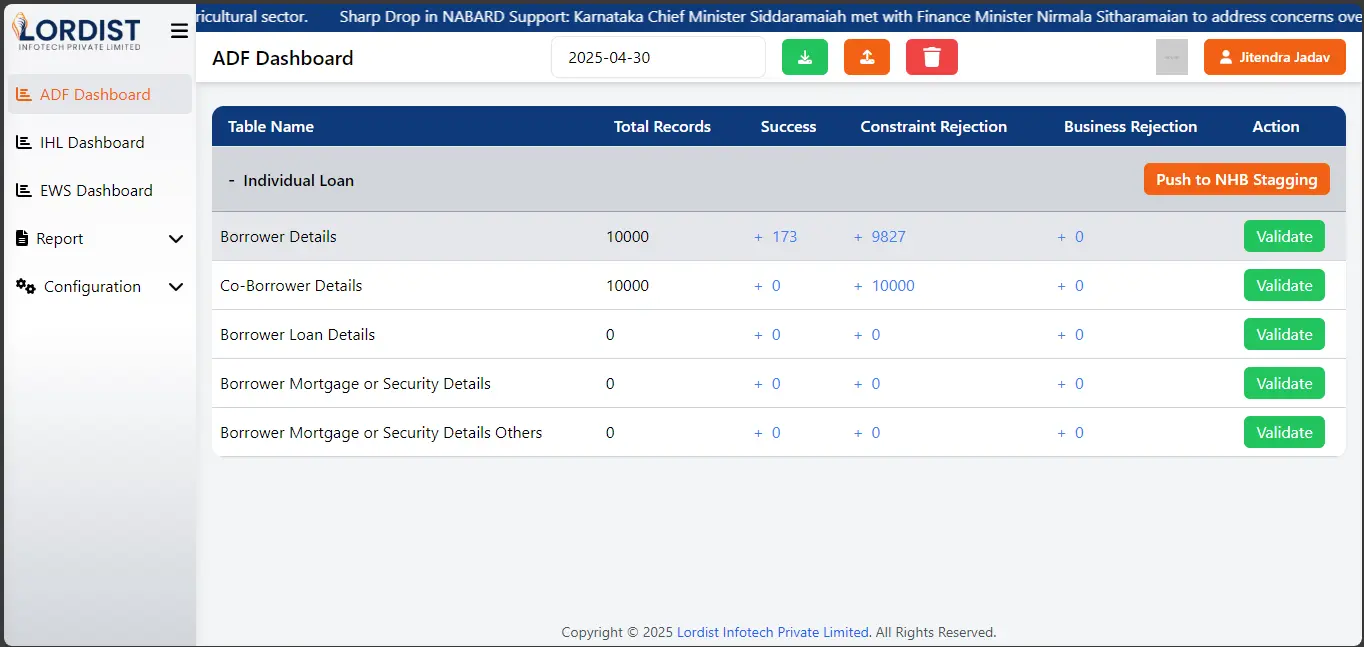Open the hamburger menu icon

[x=179, y=30]
